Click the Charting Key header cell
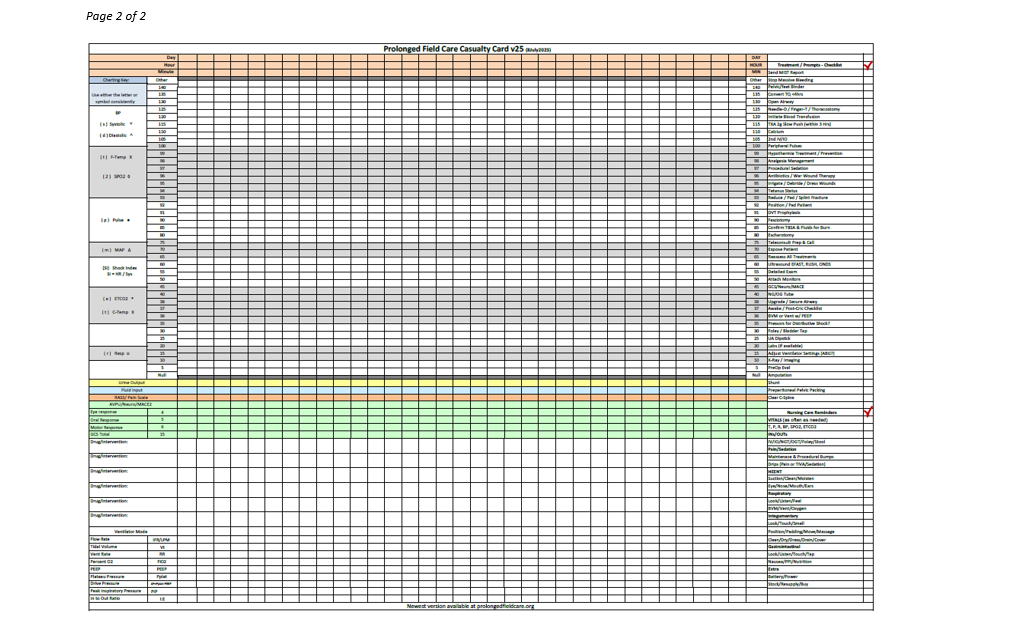 pyautogui.click(x=118, y=80)
